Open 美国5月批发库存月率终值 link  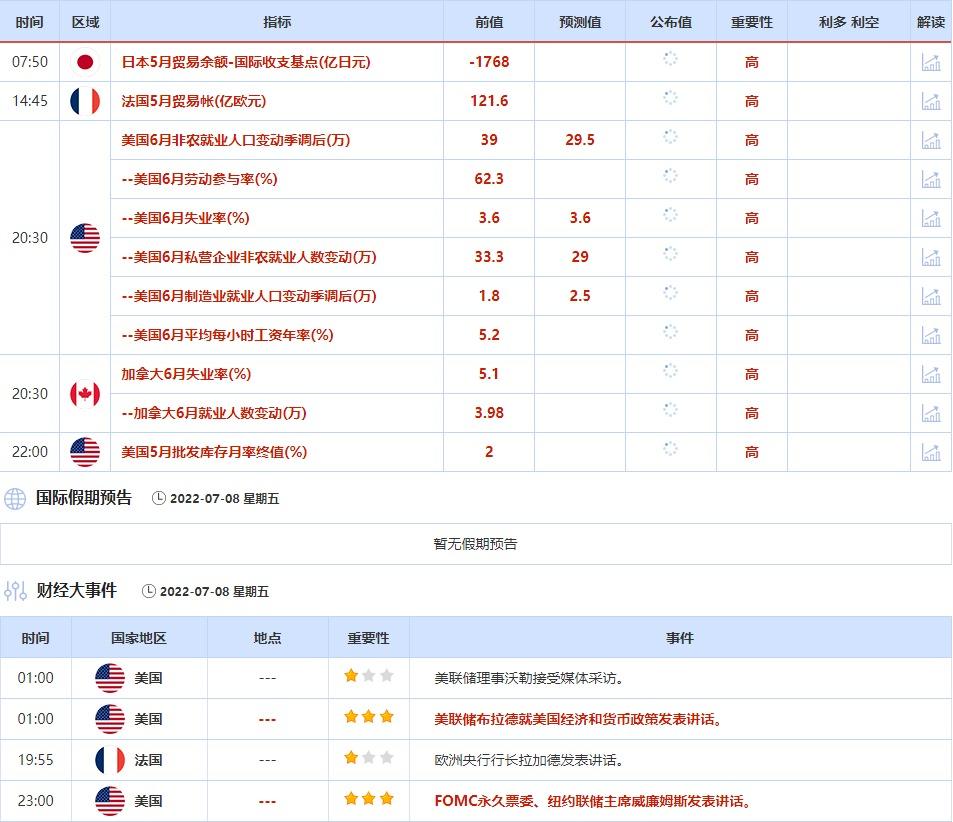(x=214, y=452)
